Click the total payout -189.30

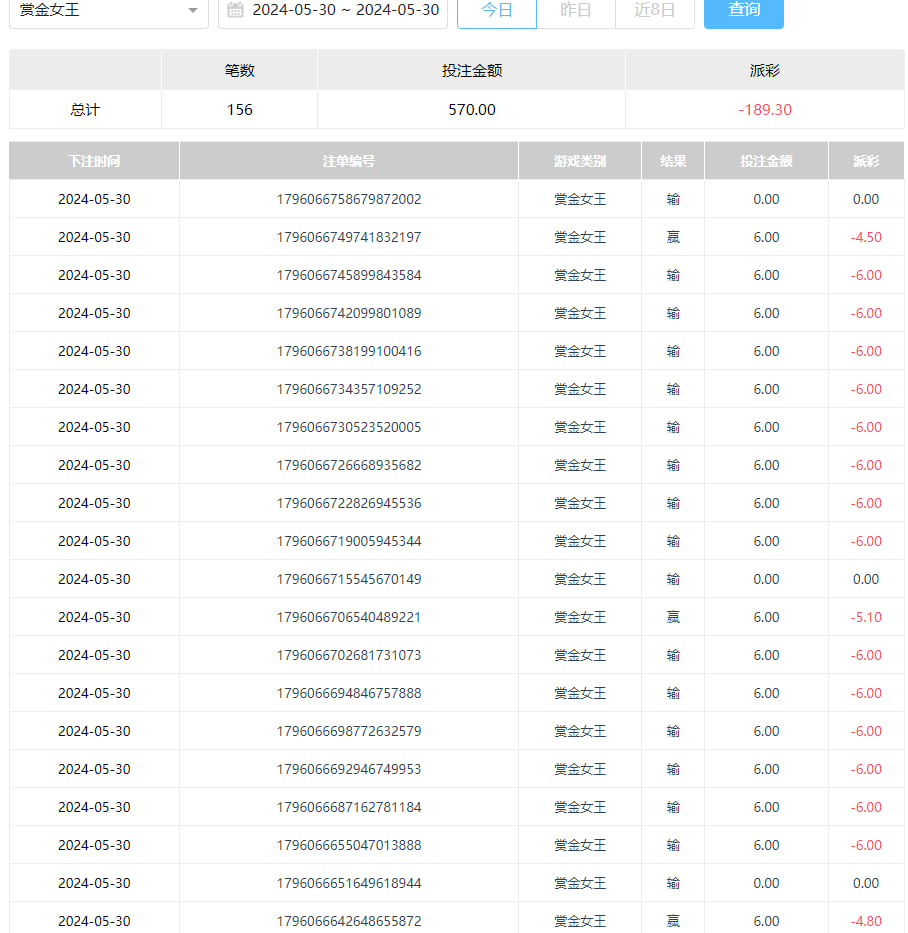pos(765,110)
